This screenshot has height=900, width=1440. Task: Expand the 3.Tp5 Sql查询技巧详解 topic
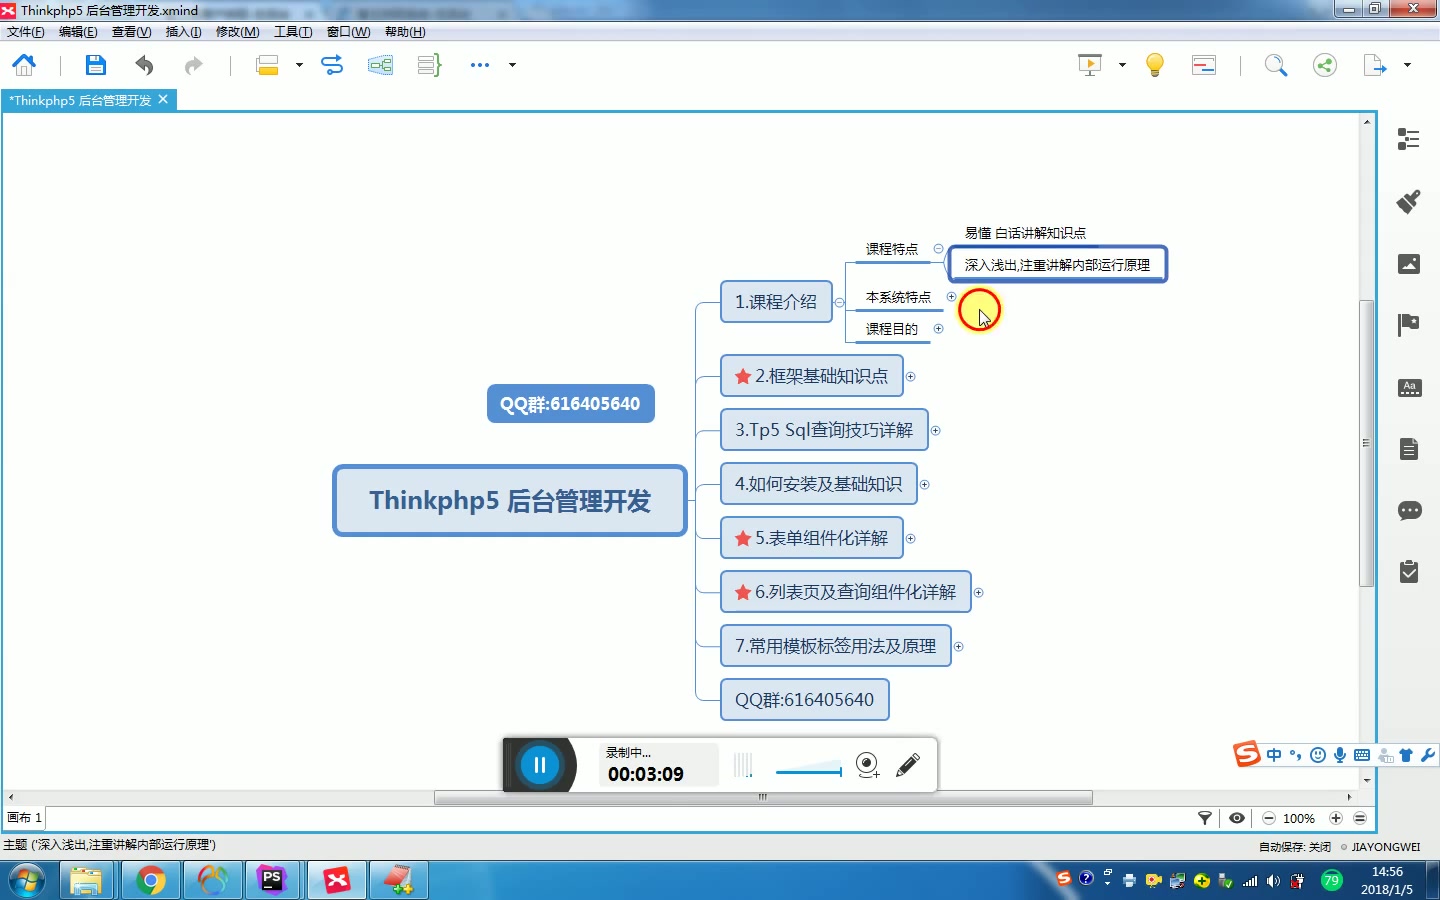click(x=935, y=431)
